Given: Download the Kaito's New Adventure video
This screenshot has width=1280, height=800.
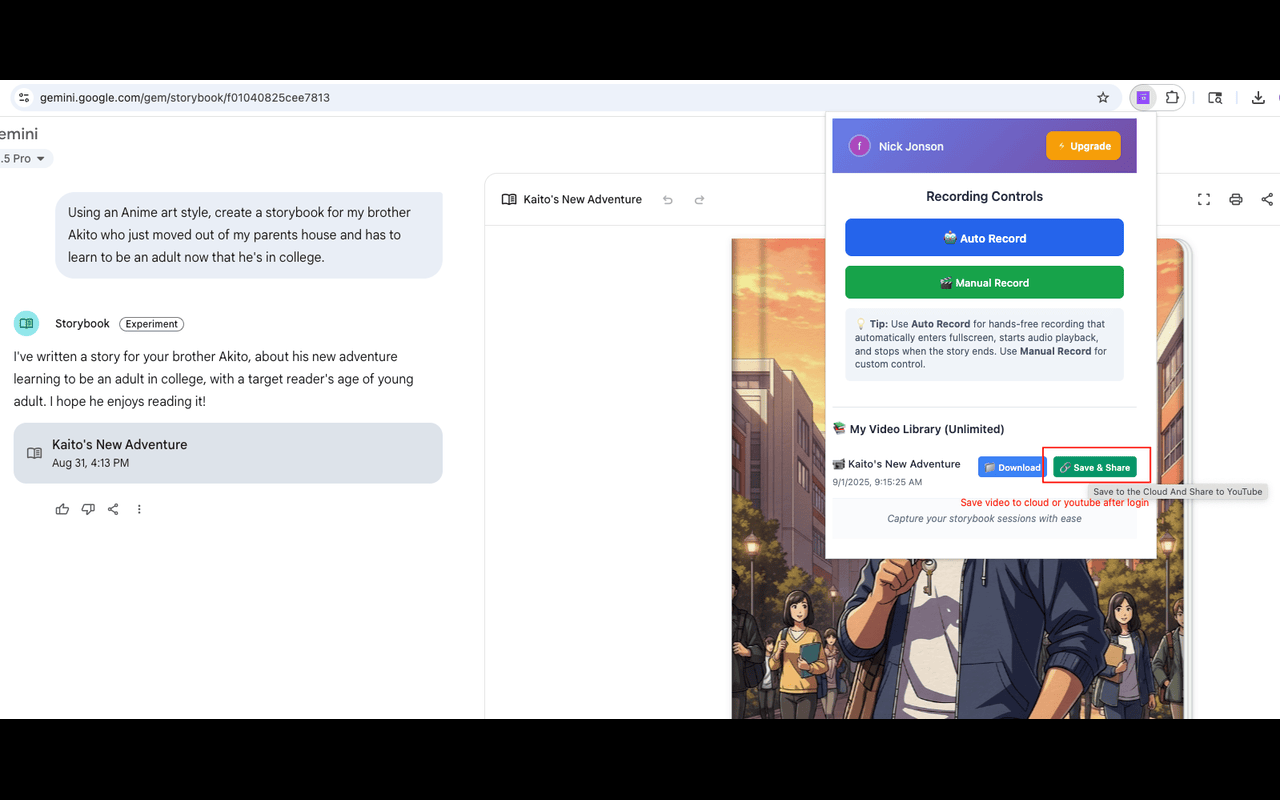Looking at the screenshot, I should click(x=1012, y=467).
